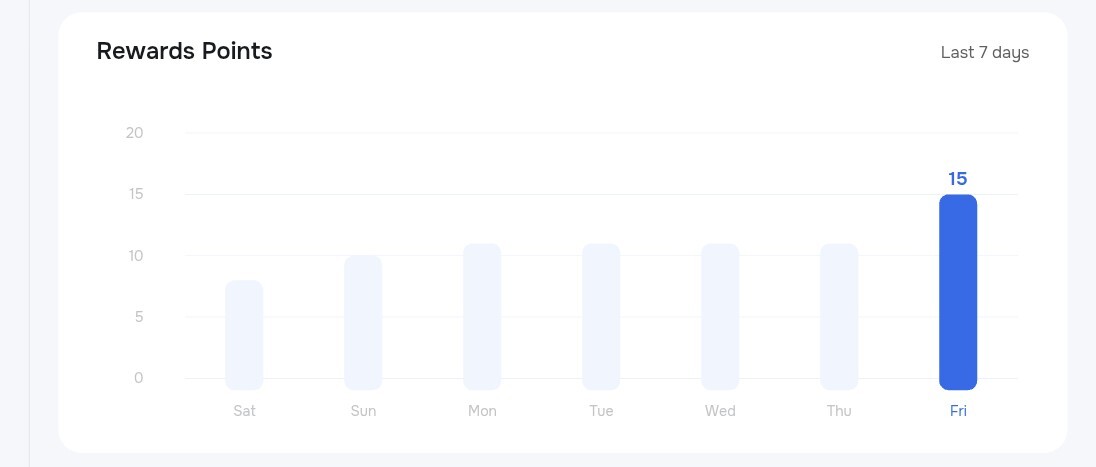Click the blue 15 value above Friday's bar
This screenshot has height=467, width=1096.
pyautogui.click(x=957, y=179)
